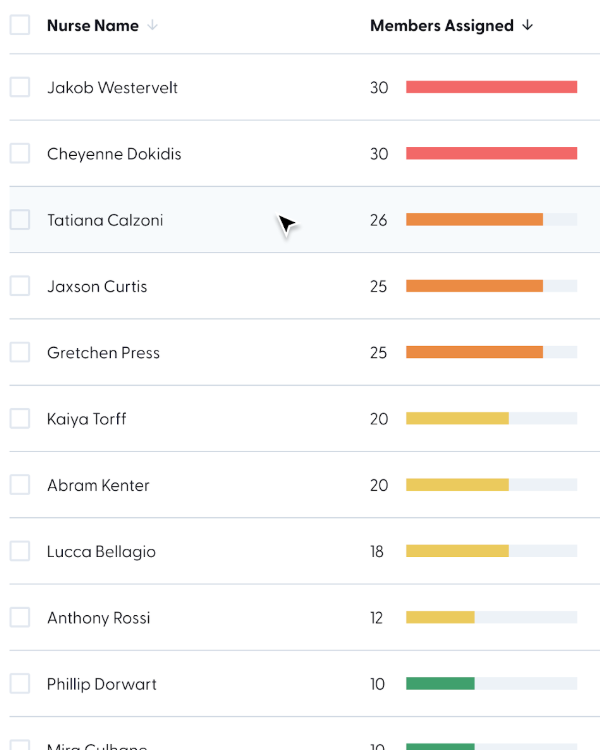Check the box for Jakob Westervelt

pos(20,87)
